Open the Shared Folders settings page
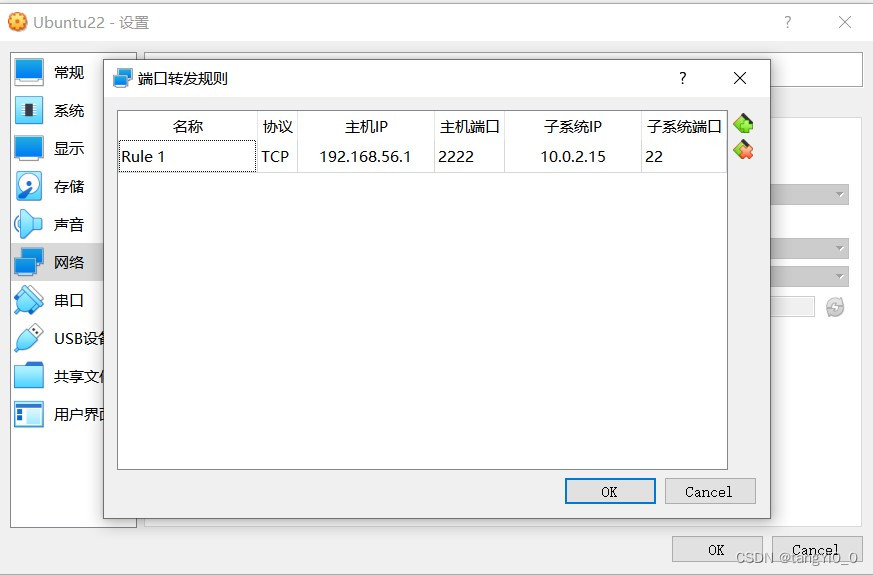This screenshot has width=873, height=575. point(57,376)
